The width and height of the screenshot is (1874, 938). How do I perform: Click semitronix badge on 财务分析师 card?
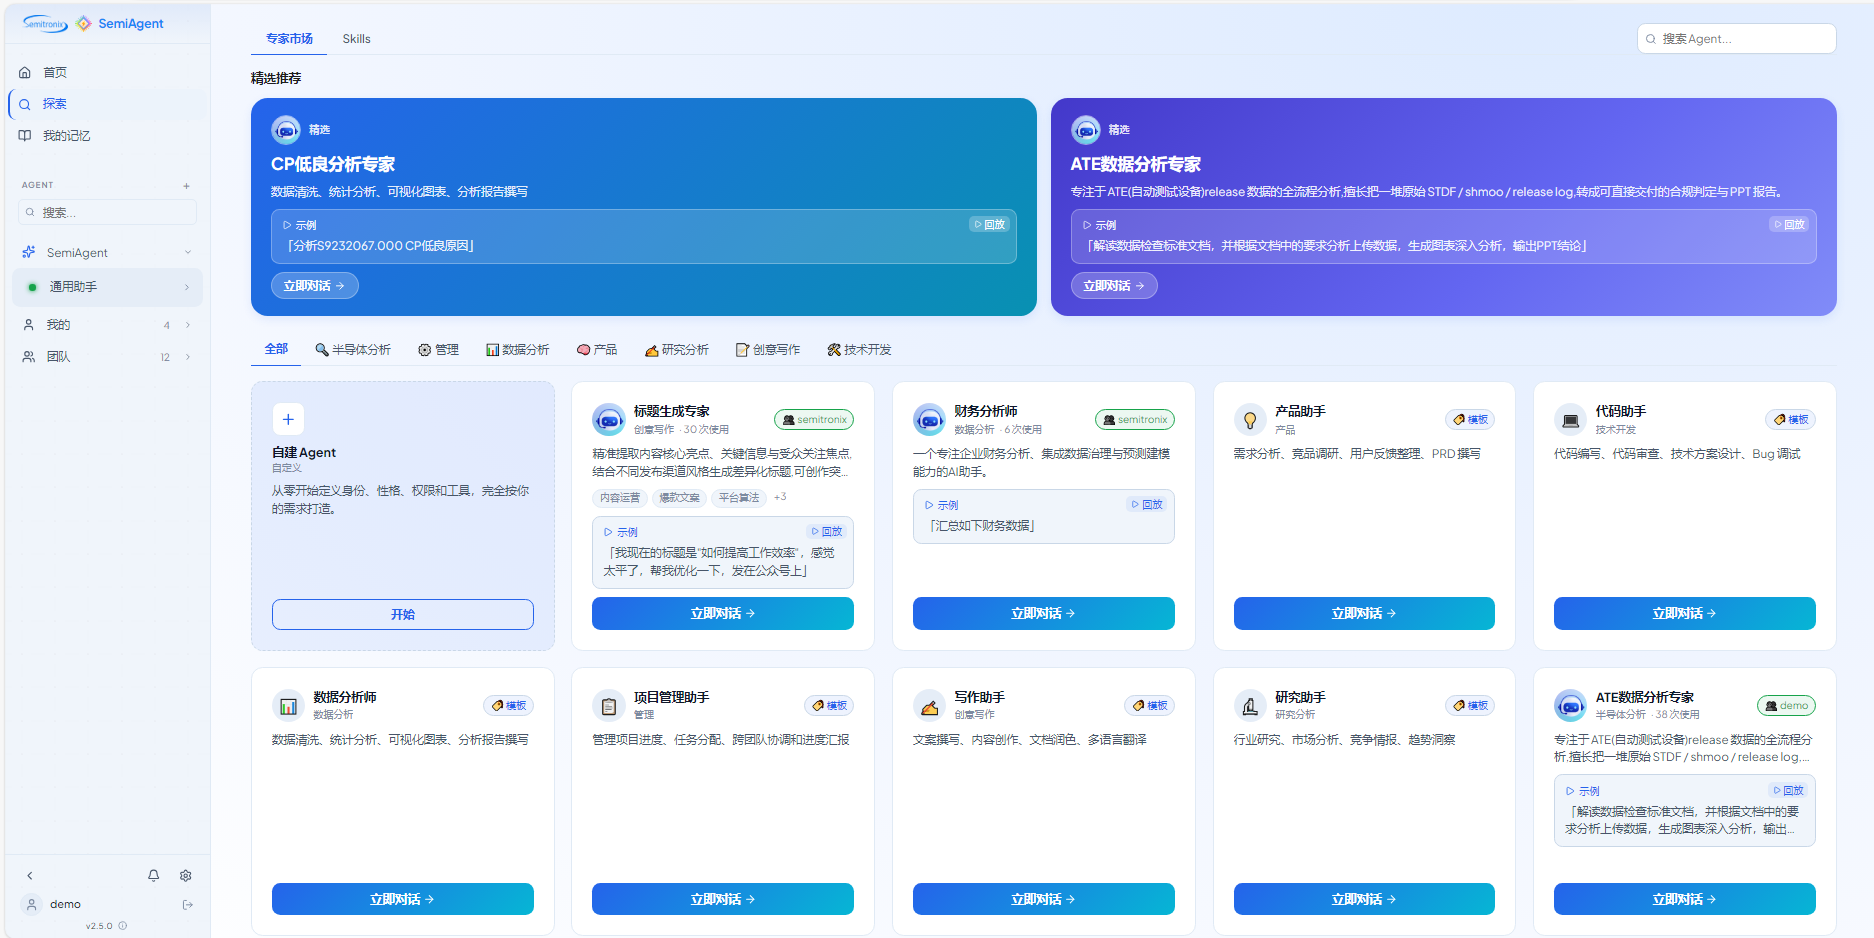click(x=1135, y=420)
